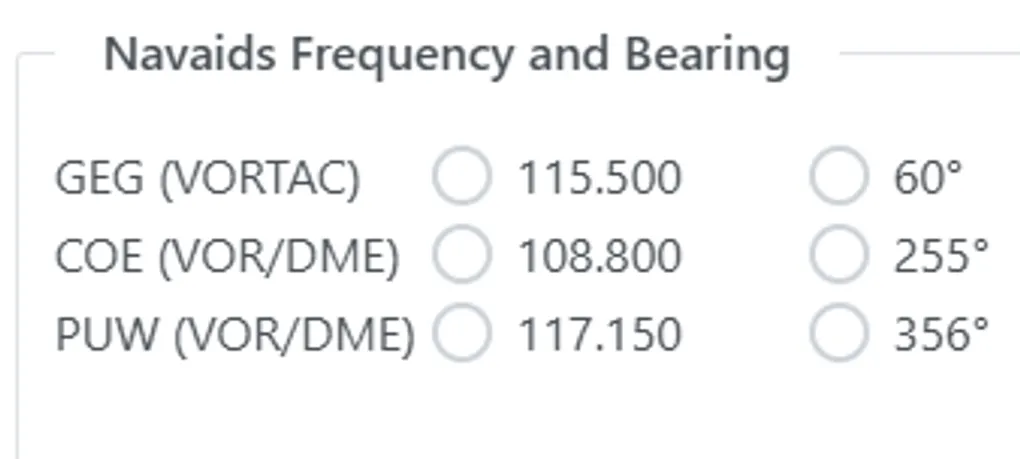
Task: Choose the 60° bearing radio button
Action: [838, 178]
